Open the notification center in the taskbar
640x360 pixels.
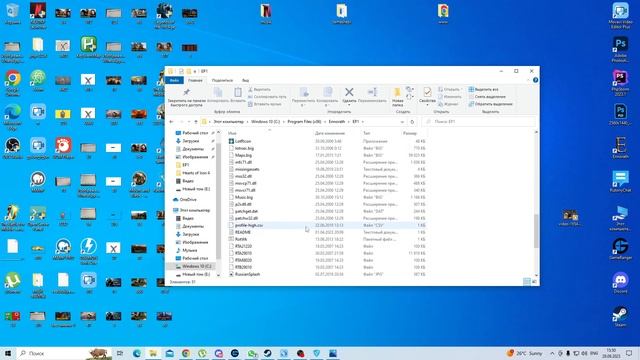pyautogui.click(x=629, y=353)
